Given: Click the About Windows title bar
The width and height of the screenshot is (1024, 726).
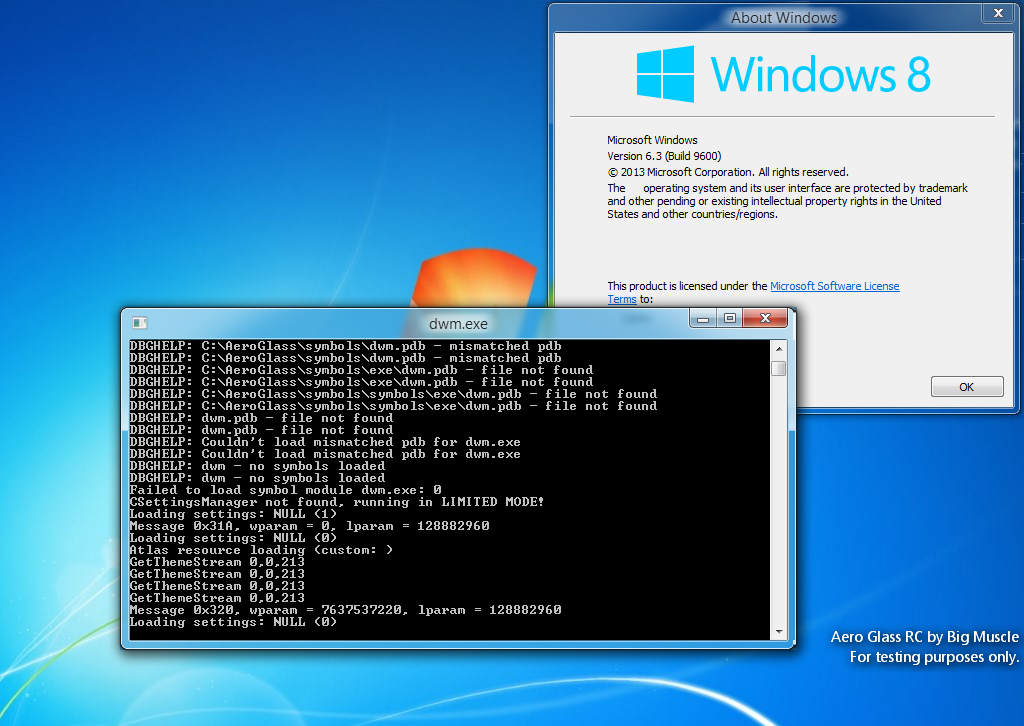Looking at the screenshot, I should [784, 17].
